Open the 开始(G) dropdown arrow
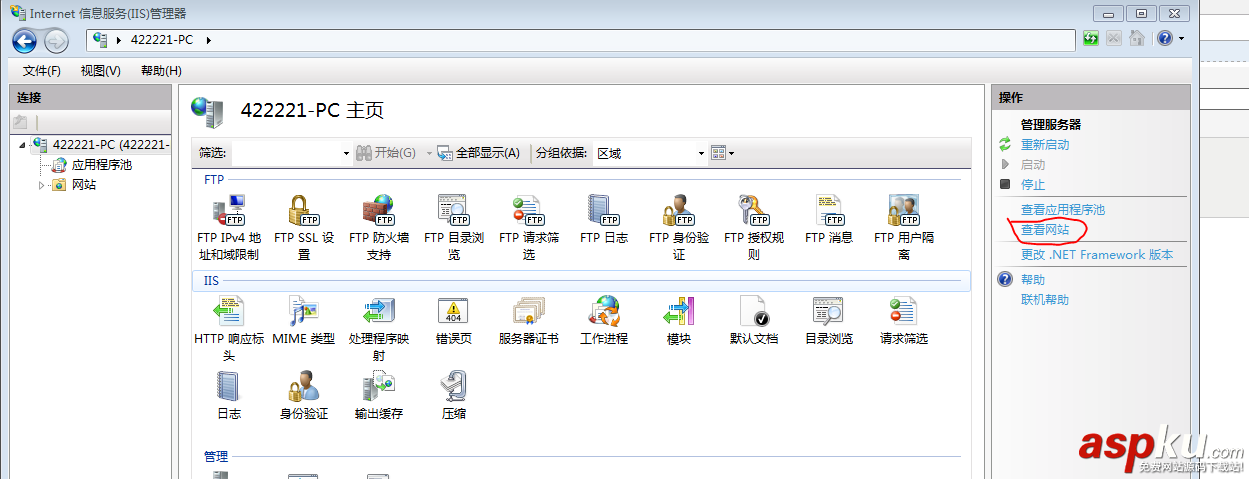 430,153
